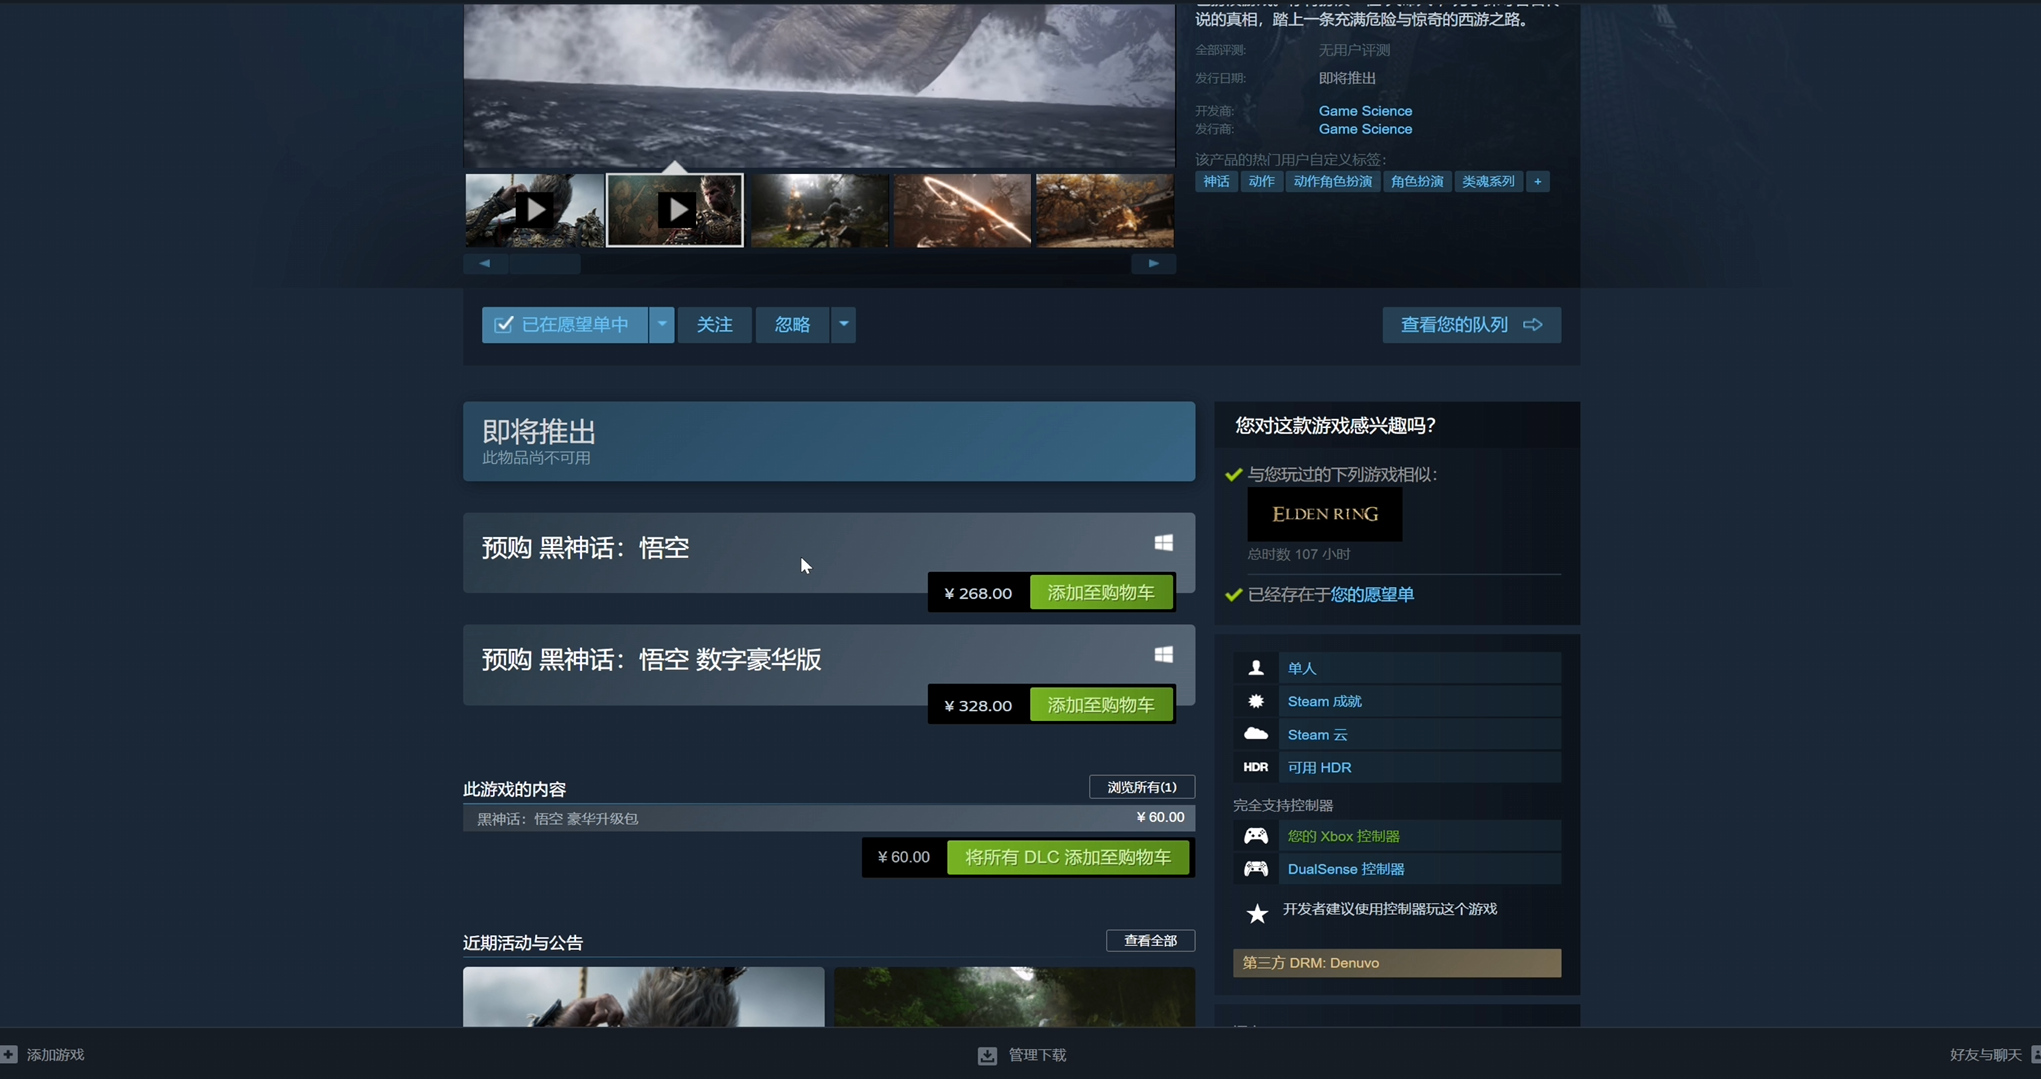Click the DualSense controller icon

click(x=1256, y=869)
